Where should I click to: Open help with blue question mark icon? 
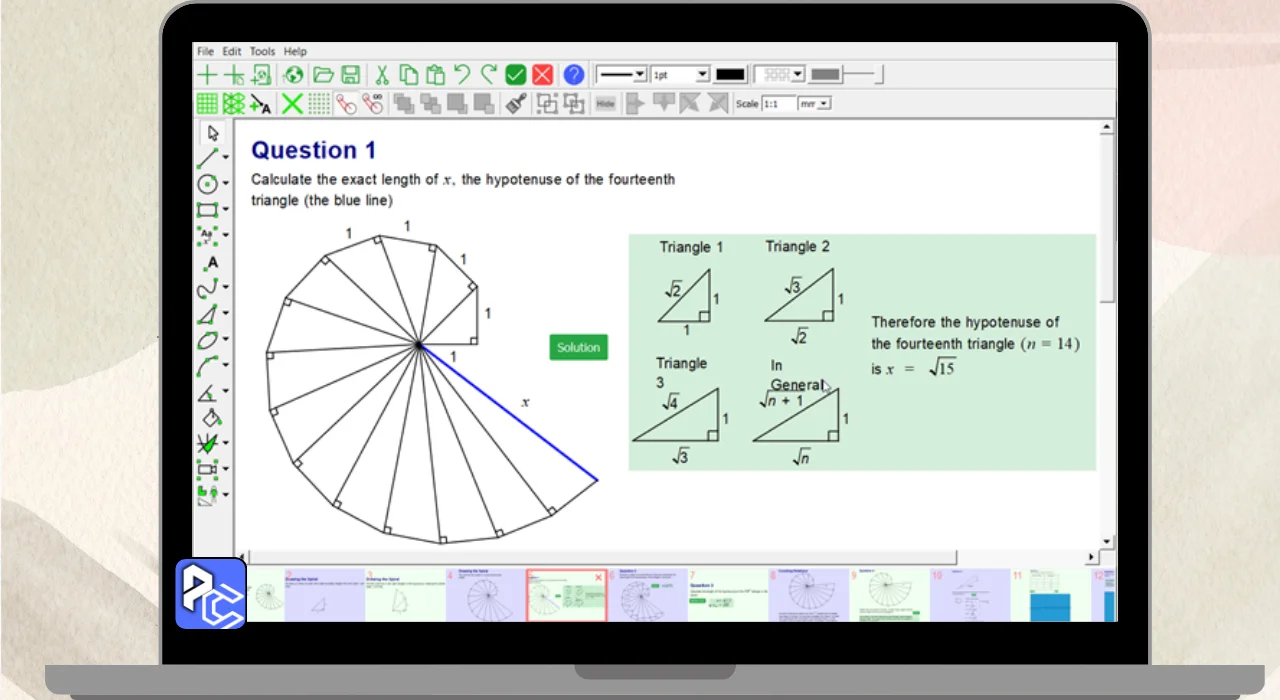click(x=573, y=74)
